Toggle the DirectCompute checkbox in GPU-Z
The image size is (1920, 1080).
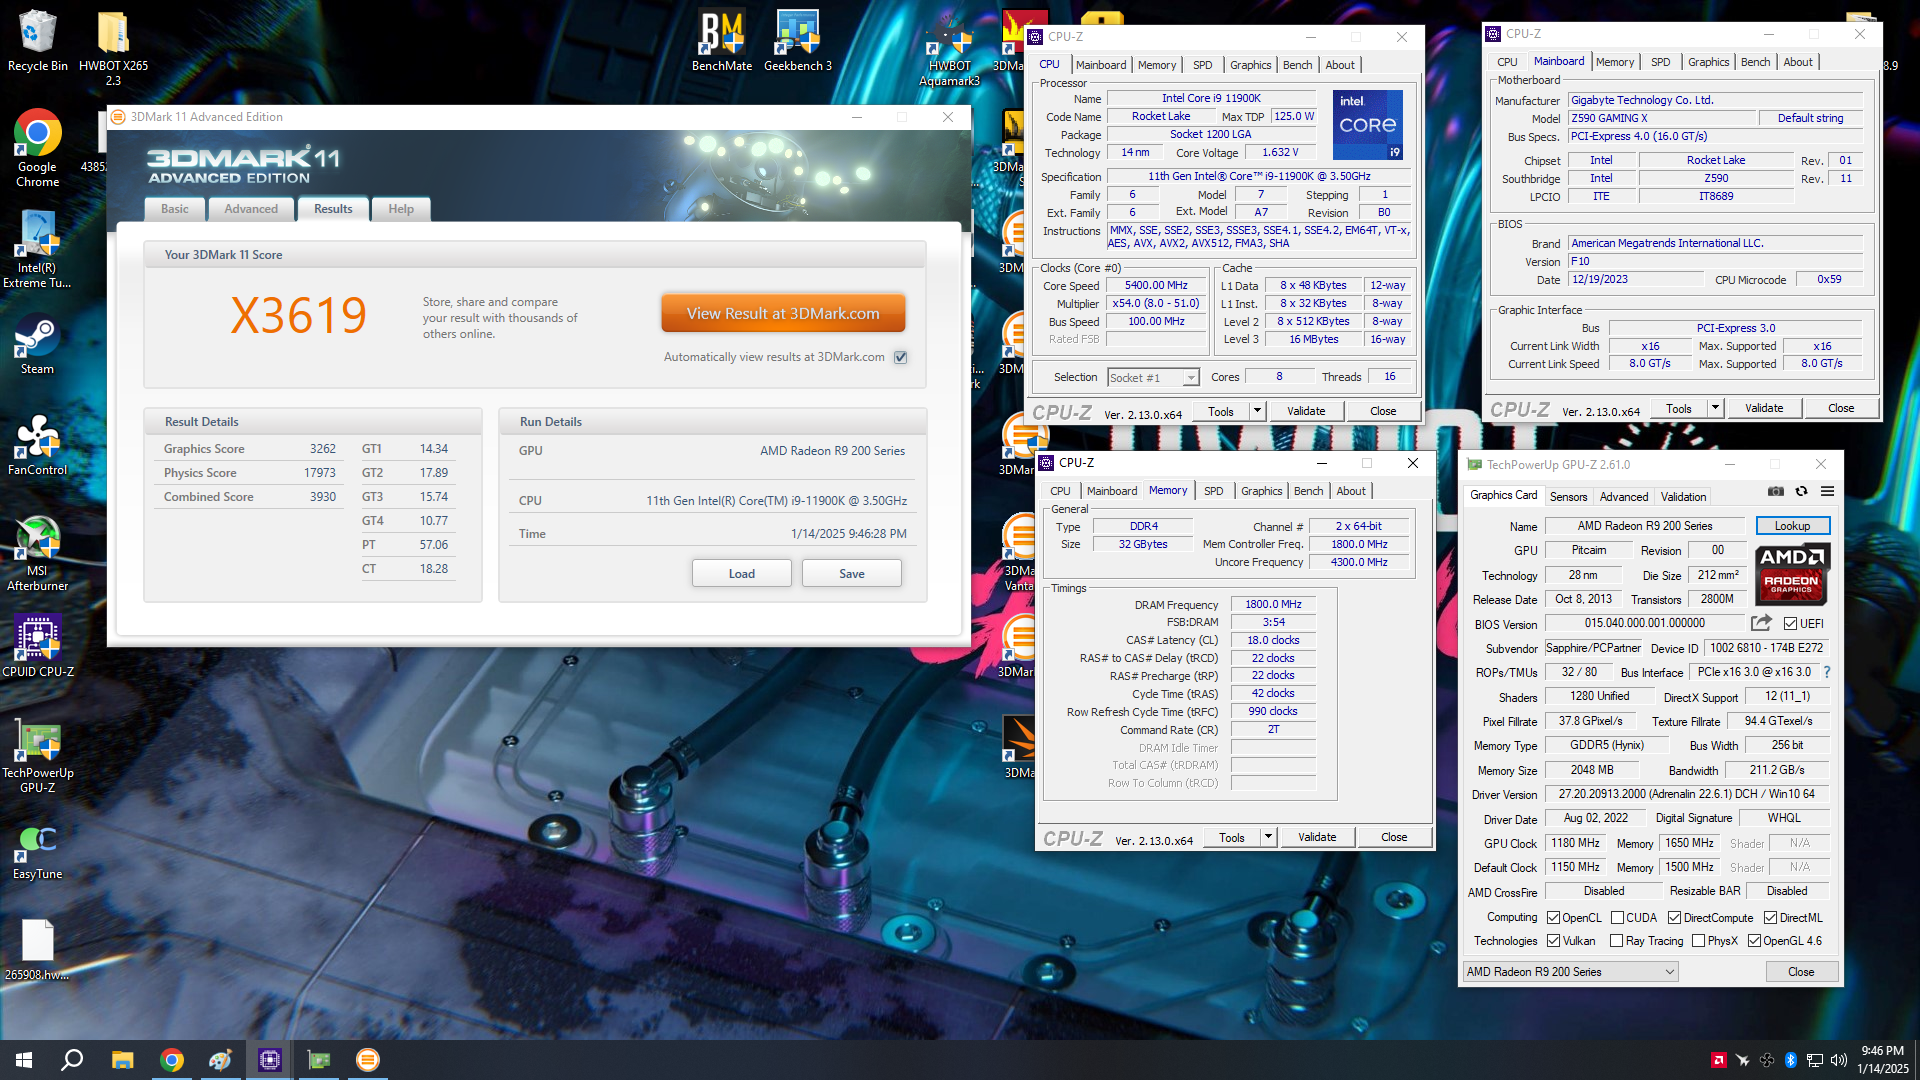1674,918
